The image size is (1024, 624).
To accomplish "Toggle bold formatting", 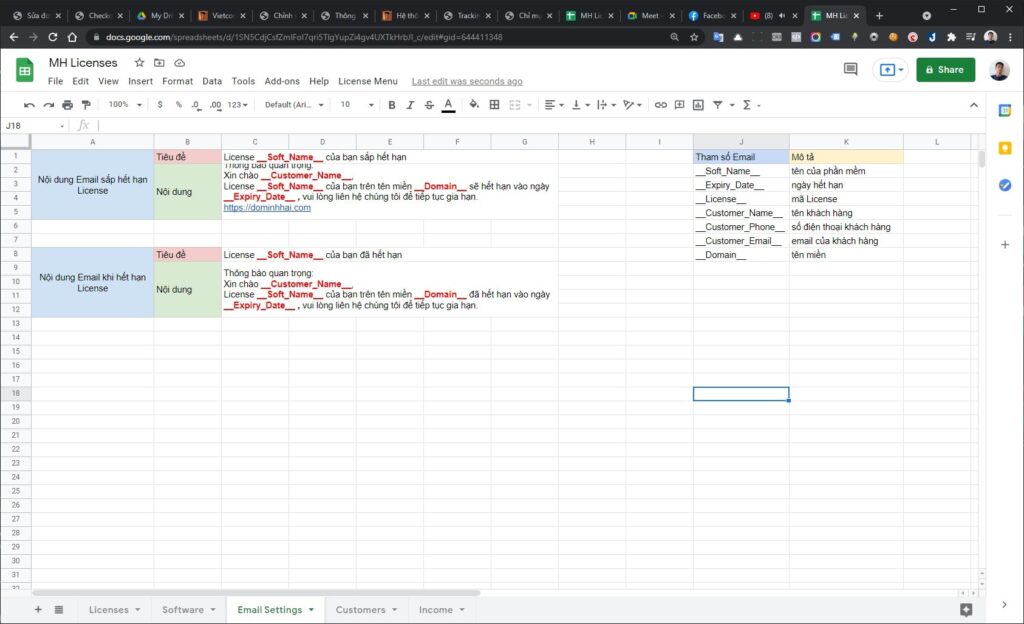I will (391, 105).
